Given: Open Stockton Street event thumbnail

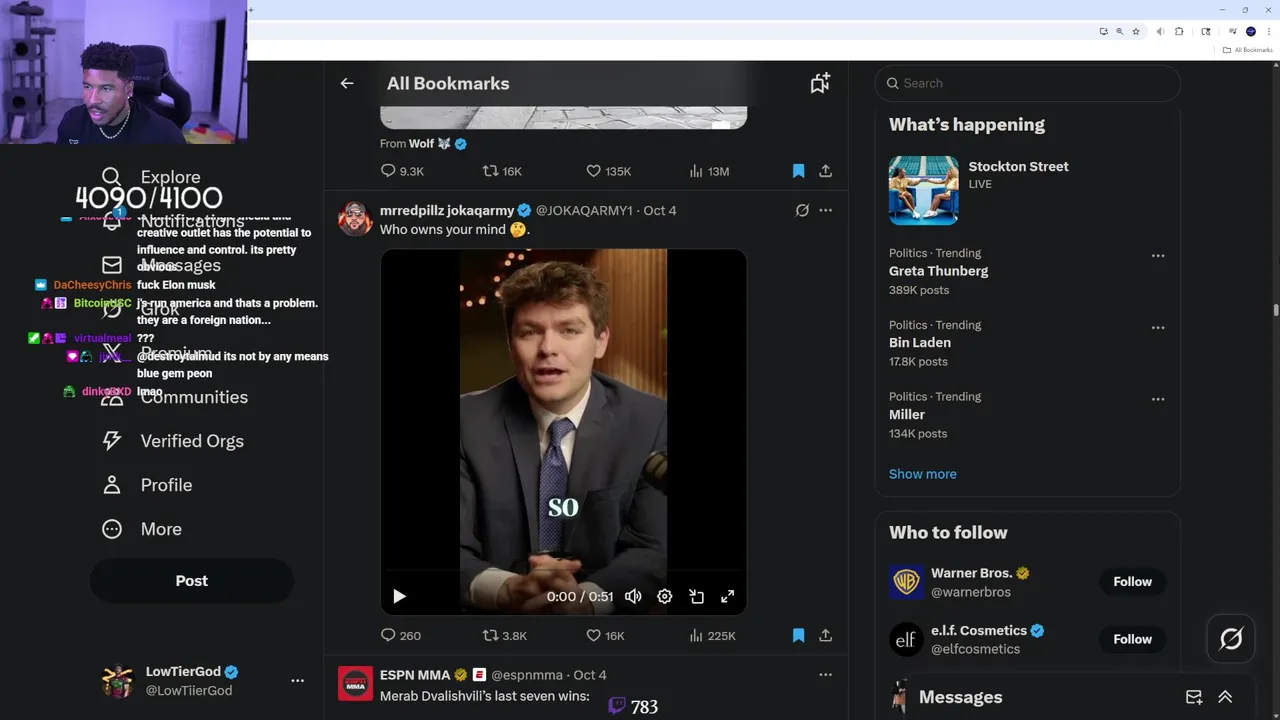Looking at the screenshot, I should coord(923,190).
